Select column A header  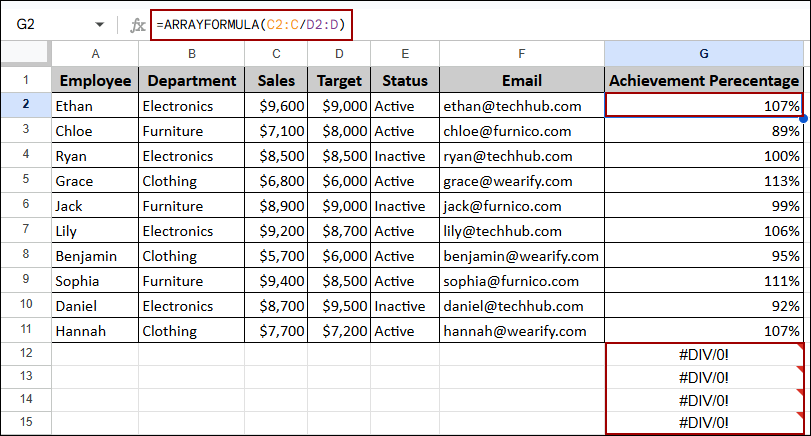(95, 54)
